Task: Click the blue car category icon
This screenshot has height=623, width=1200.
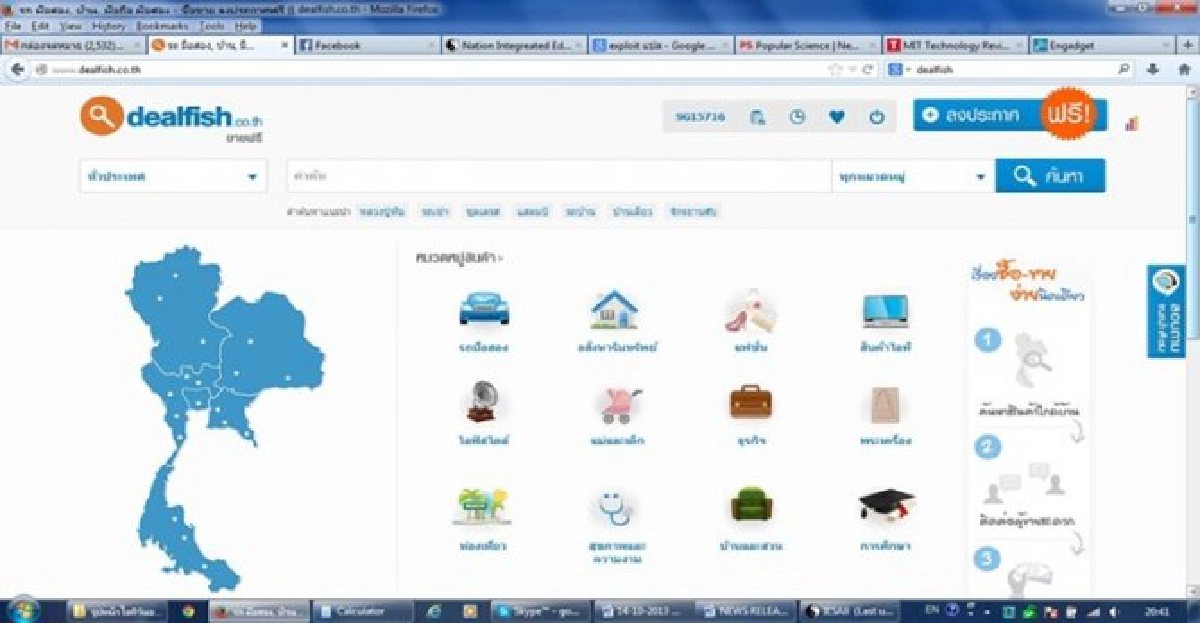Action: click(484, 310)
